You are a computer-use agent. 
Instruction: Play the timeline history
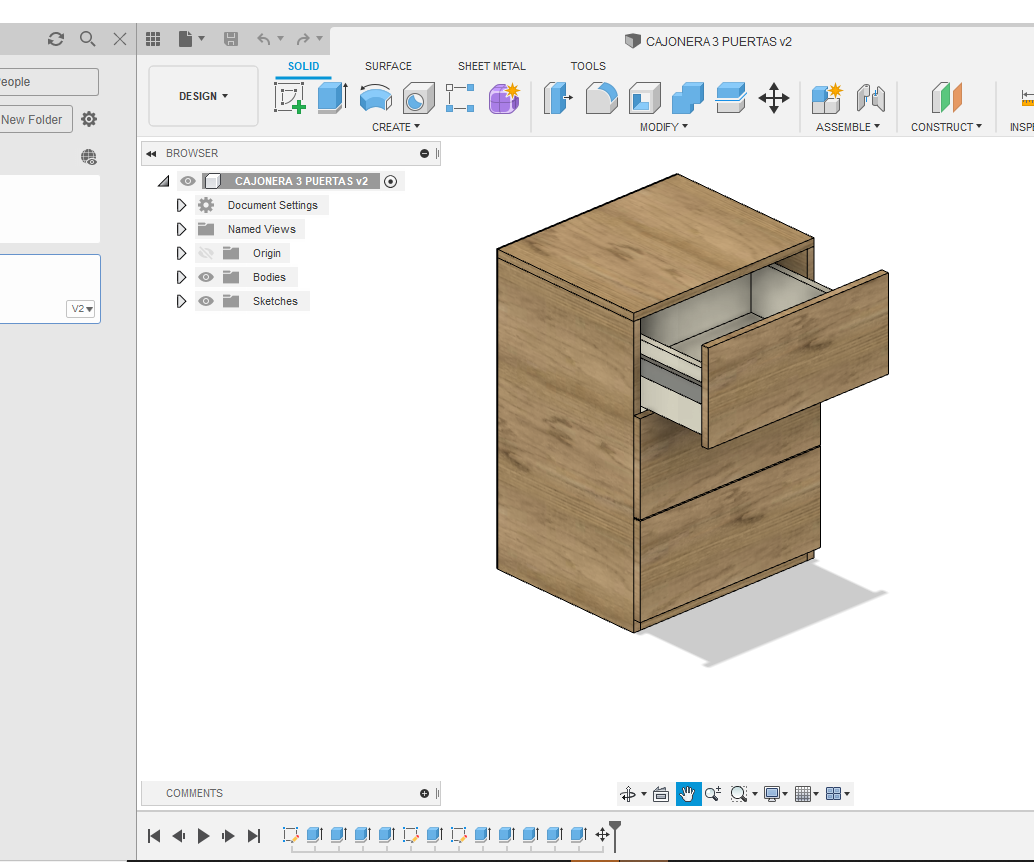[x=203, y=836]
